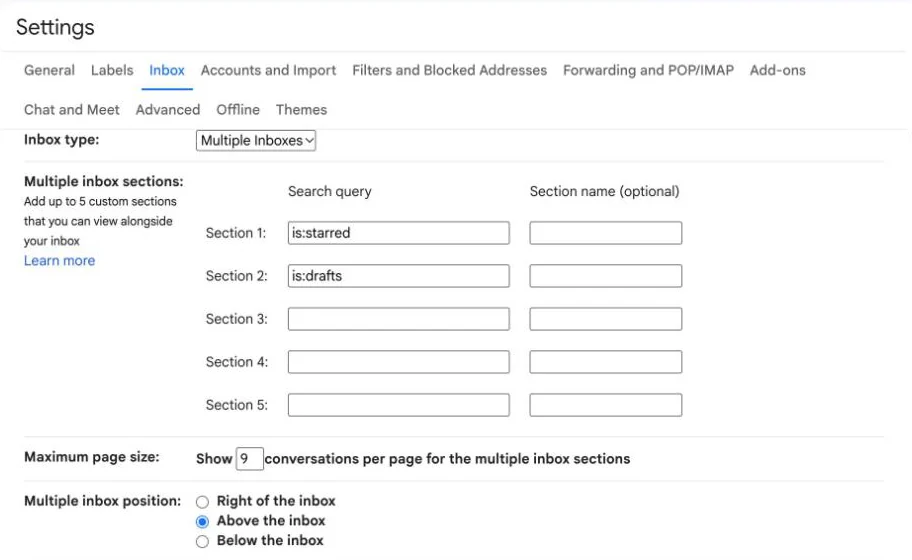Click Section 5 section name field
This screenshot has height=560, width=912.
point(605,405)
